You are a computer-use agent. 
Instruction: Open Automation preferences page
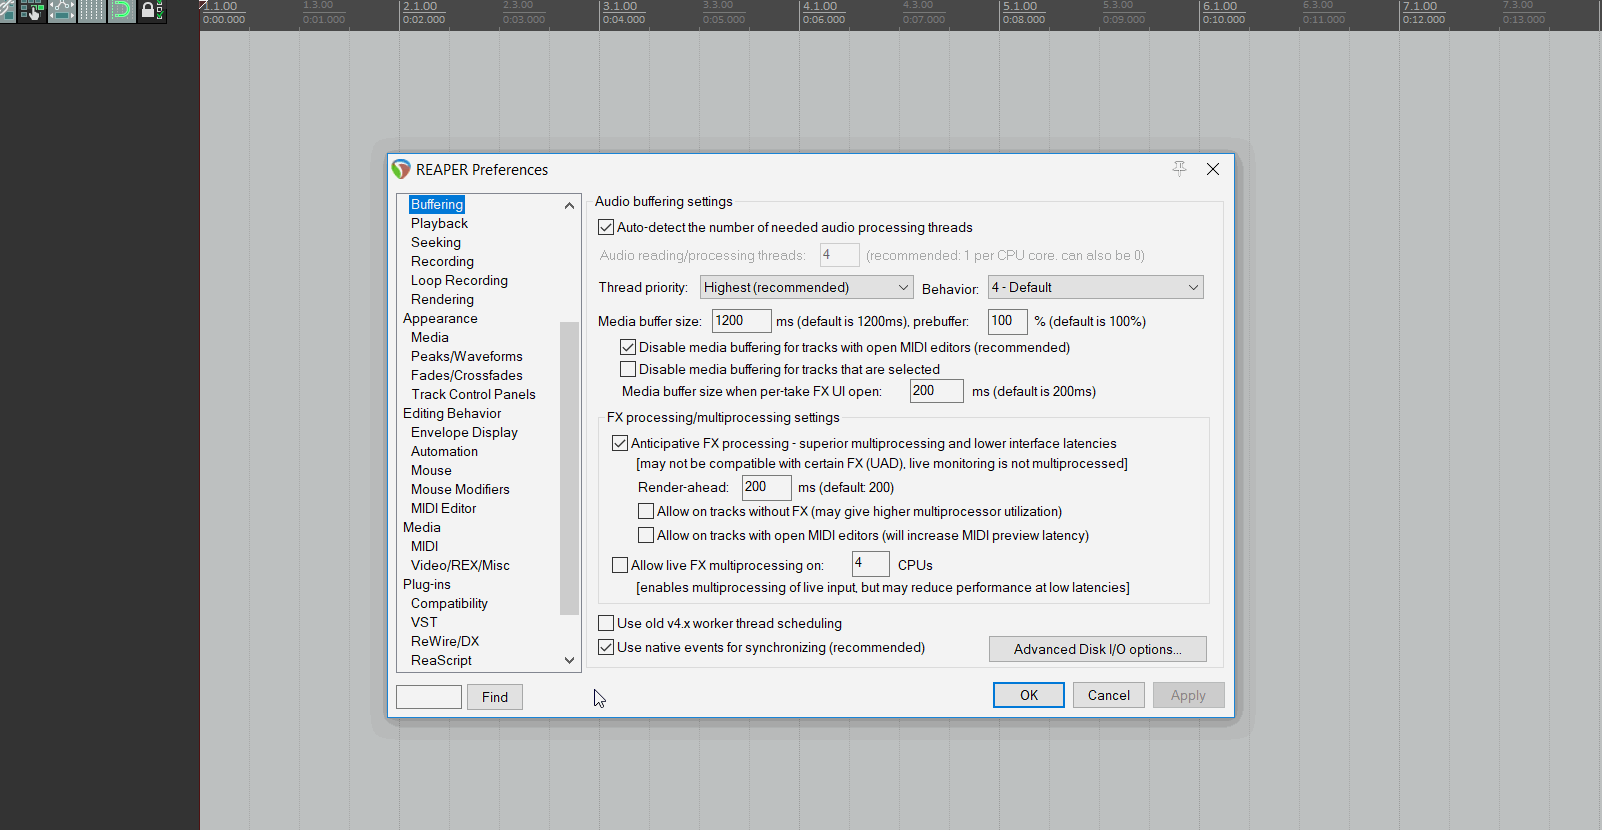coord(444,451)
